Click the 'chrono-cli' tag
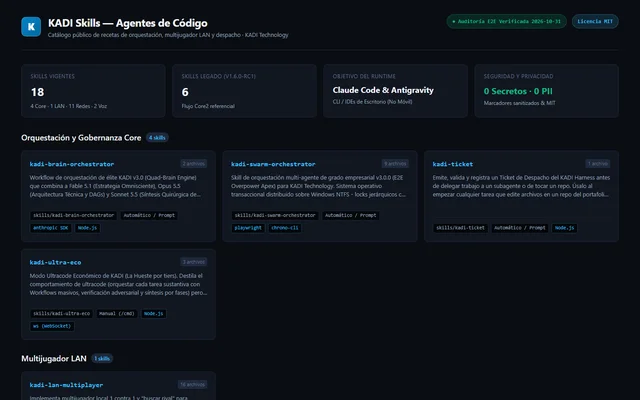 (x=285, y=228)
